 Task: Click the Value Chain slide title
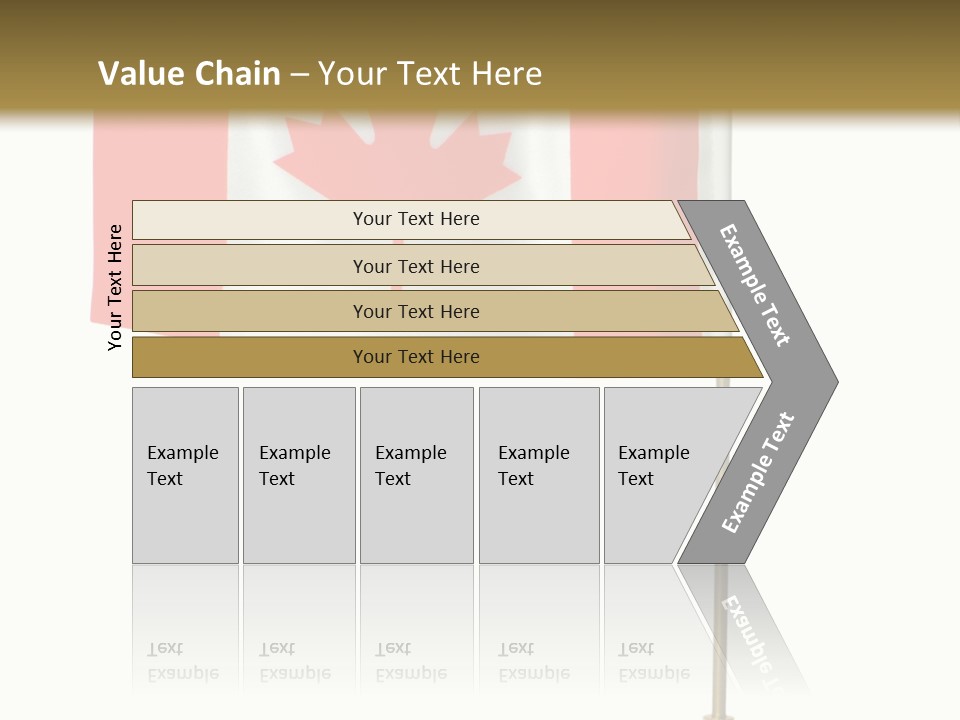[x=320, y=73]
